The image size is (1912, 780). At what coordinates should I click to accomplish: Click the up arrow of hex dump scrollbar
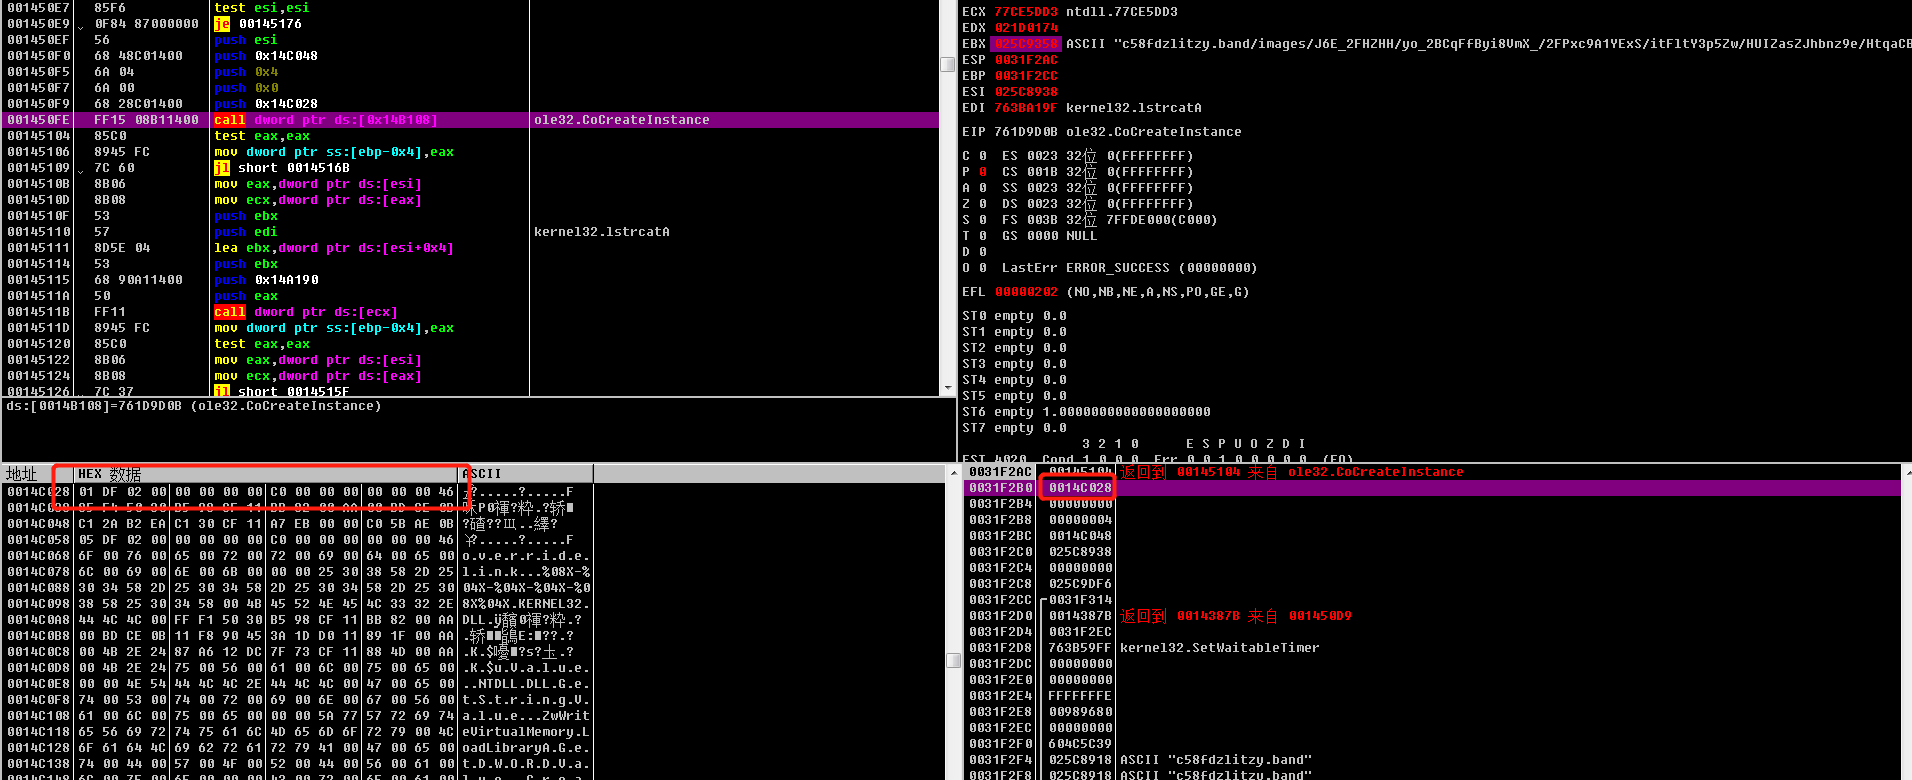[953, 473]
